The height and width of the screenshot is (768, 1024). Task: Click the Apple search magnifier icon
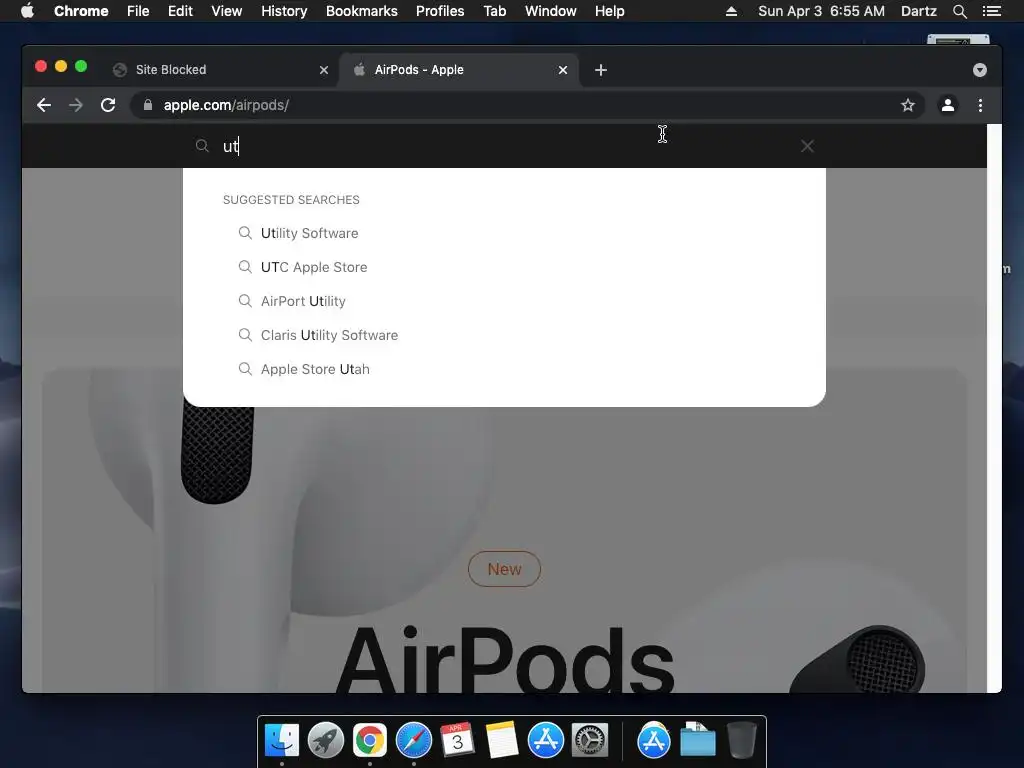(x=202, y=146)
